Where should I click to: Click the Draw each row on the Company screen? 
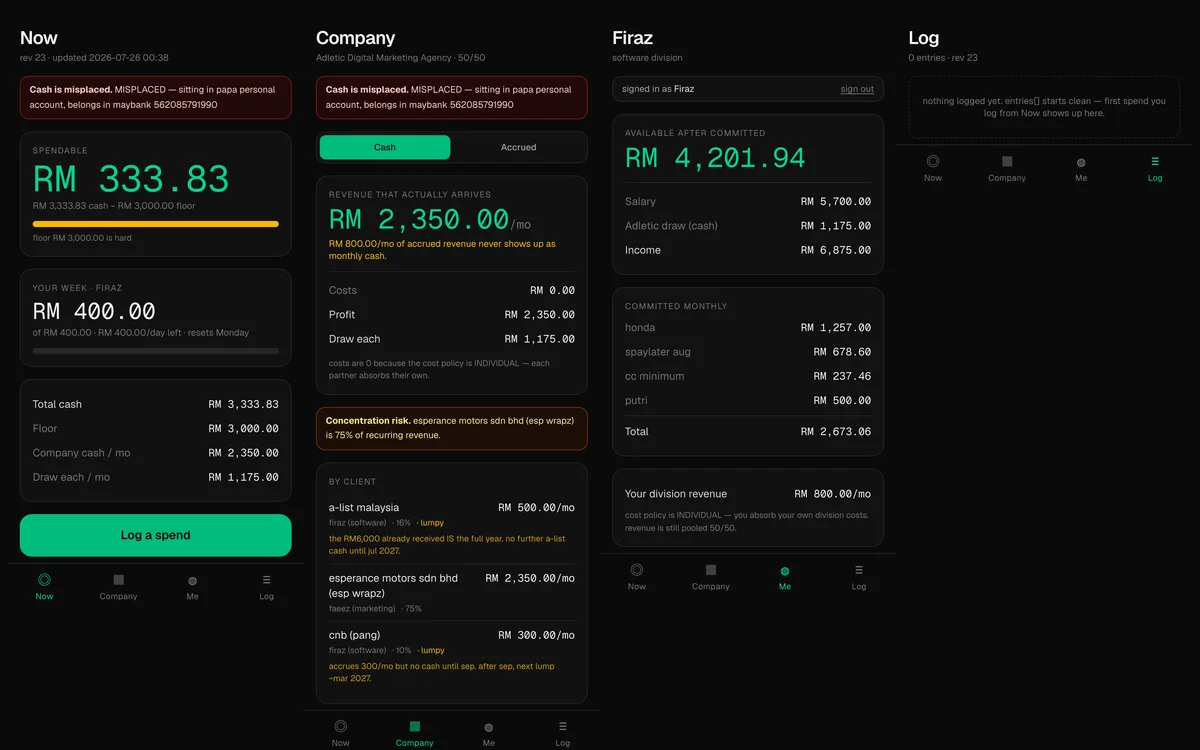coord(452,339)
